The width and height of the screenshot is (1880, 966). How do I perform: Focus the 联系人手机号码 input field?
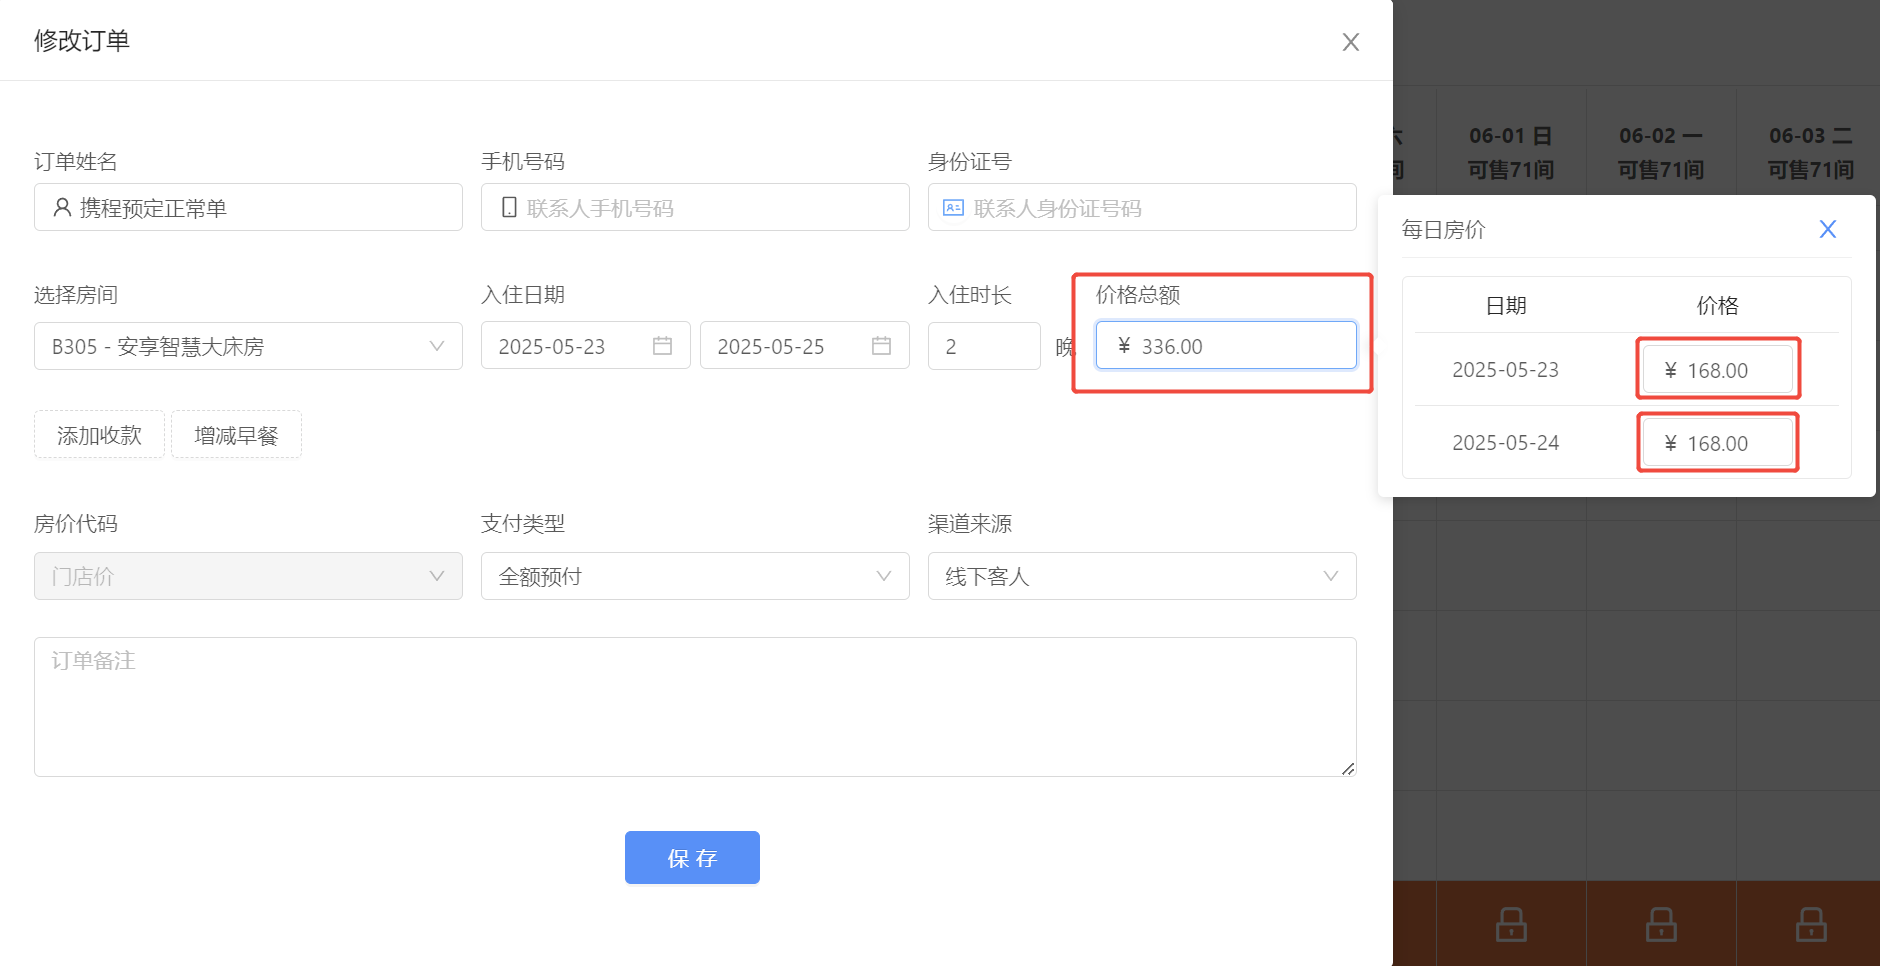click(x=695, y=207)
